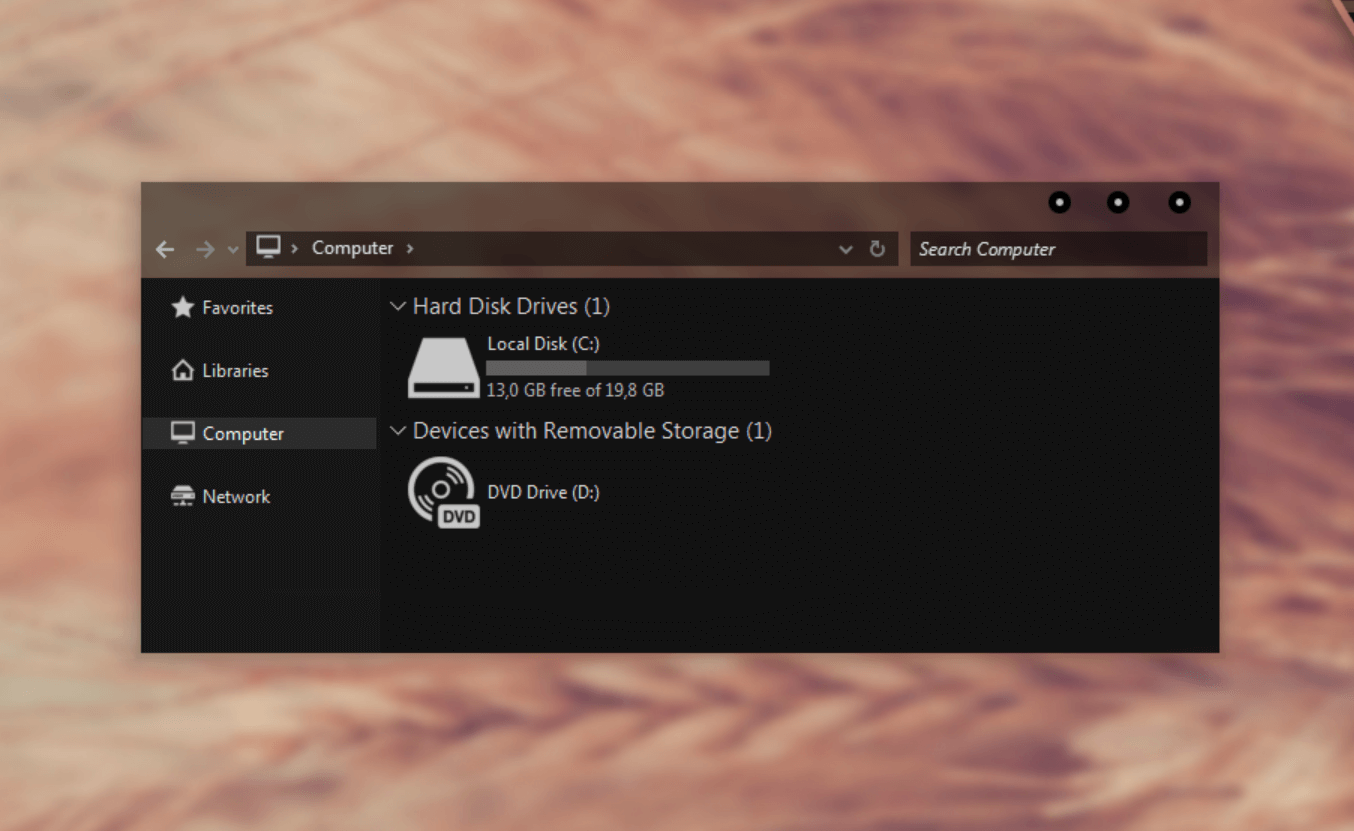1354x831 pixels.
Task: Expand the chevron after Computer breadcrumb
Action: click(x=410, y=248)
